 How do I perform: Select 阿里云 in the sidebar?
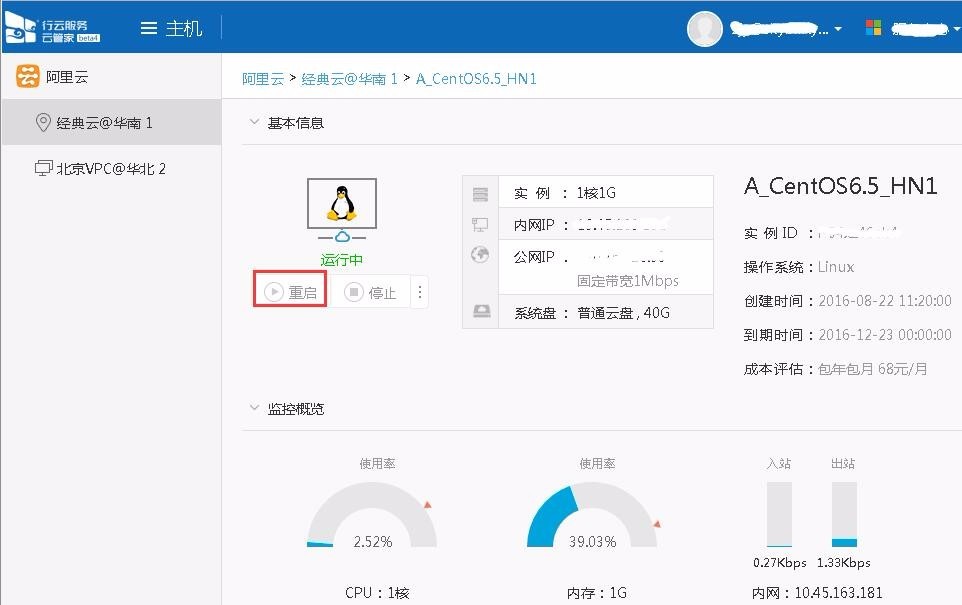(x=67, y=77)
